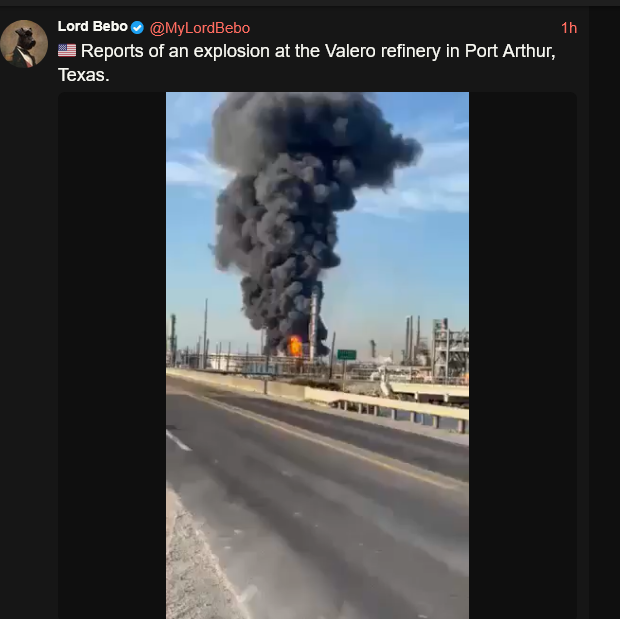Click the word Texas in the tweet
This screenshot has height=619, width=620.
tap(83, 75)
